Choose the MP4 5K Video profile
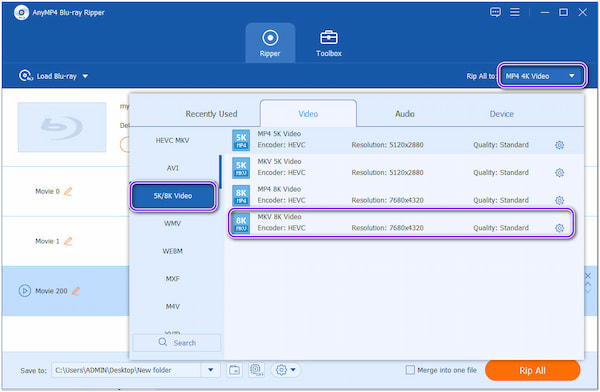 pyautogui.click(x=405, y=140)
